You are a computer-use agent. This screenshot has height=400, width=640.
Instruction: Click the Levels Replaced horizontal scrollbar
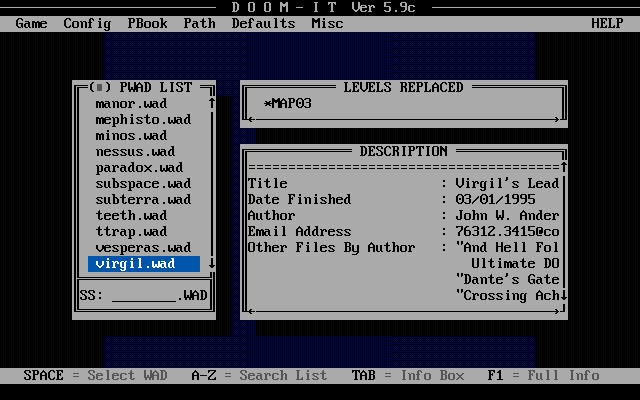click(x=404, y=120)
